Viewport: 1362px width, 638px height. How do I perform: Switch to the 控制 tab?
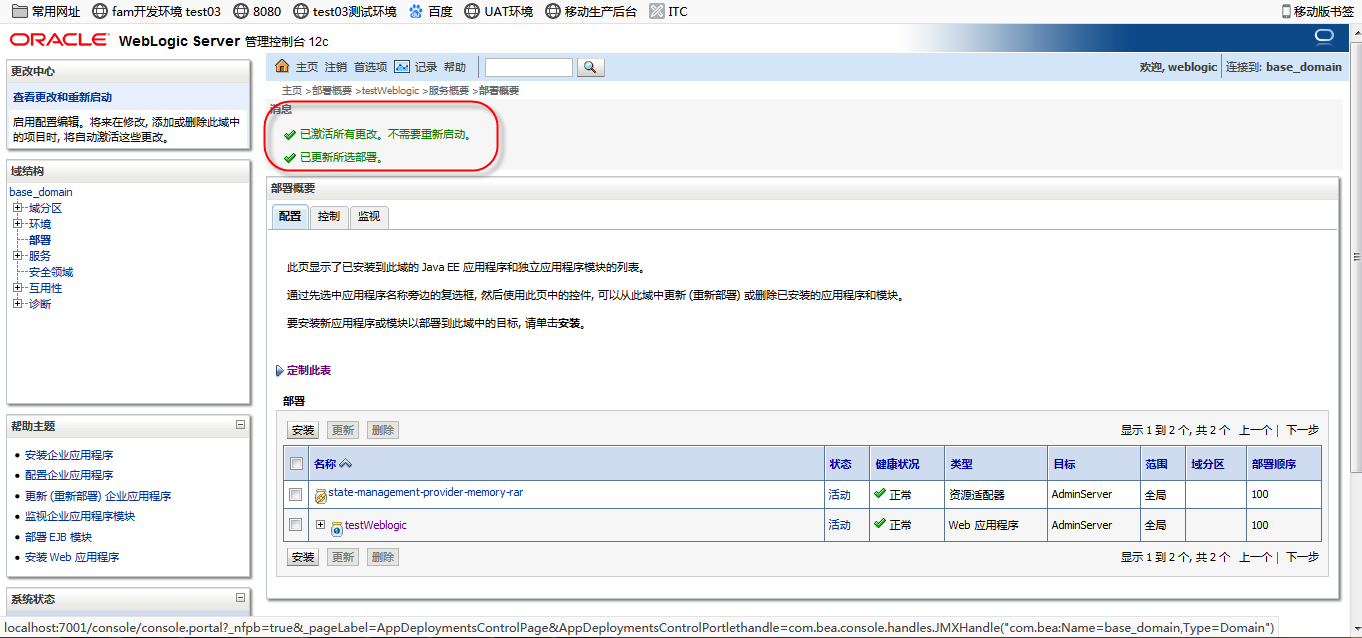[x=329, y=216]
